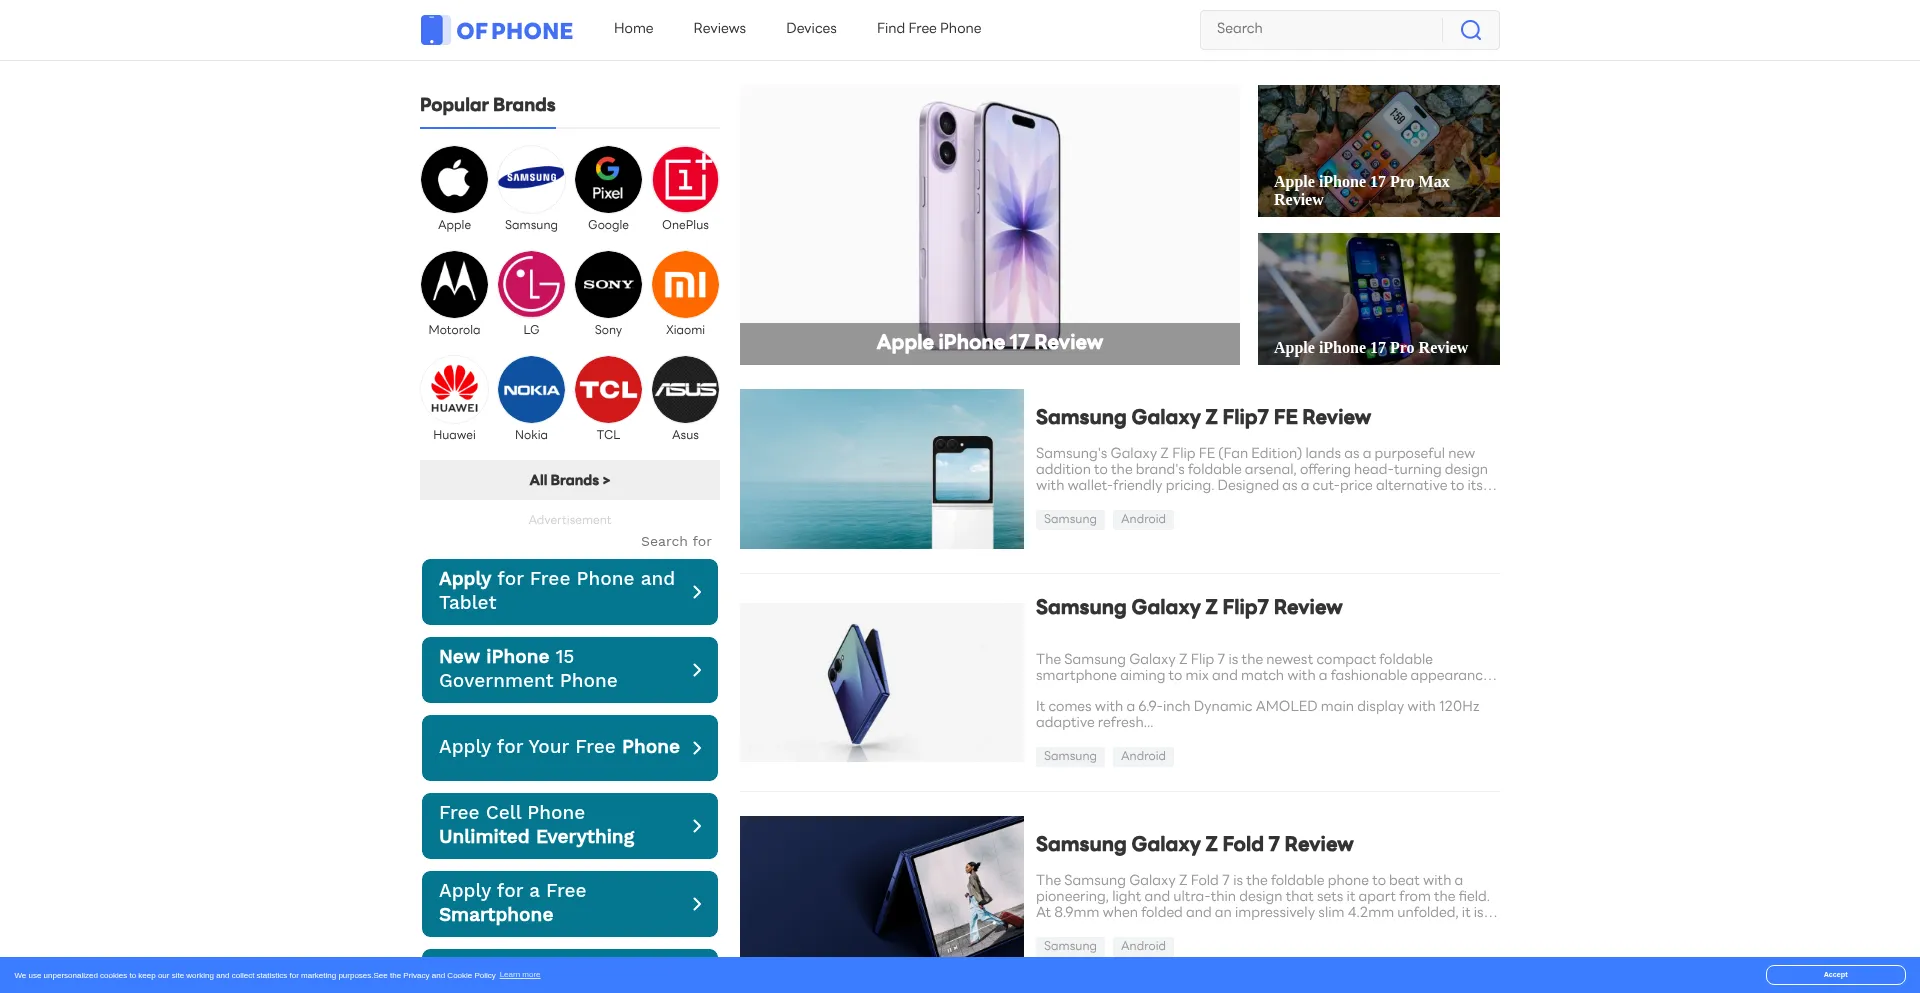Open the Apple iPhone 17 Pro Max Review thumbnail
Viewport: 1920px width, 993px height.
[x=1379, y=151]
